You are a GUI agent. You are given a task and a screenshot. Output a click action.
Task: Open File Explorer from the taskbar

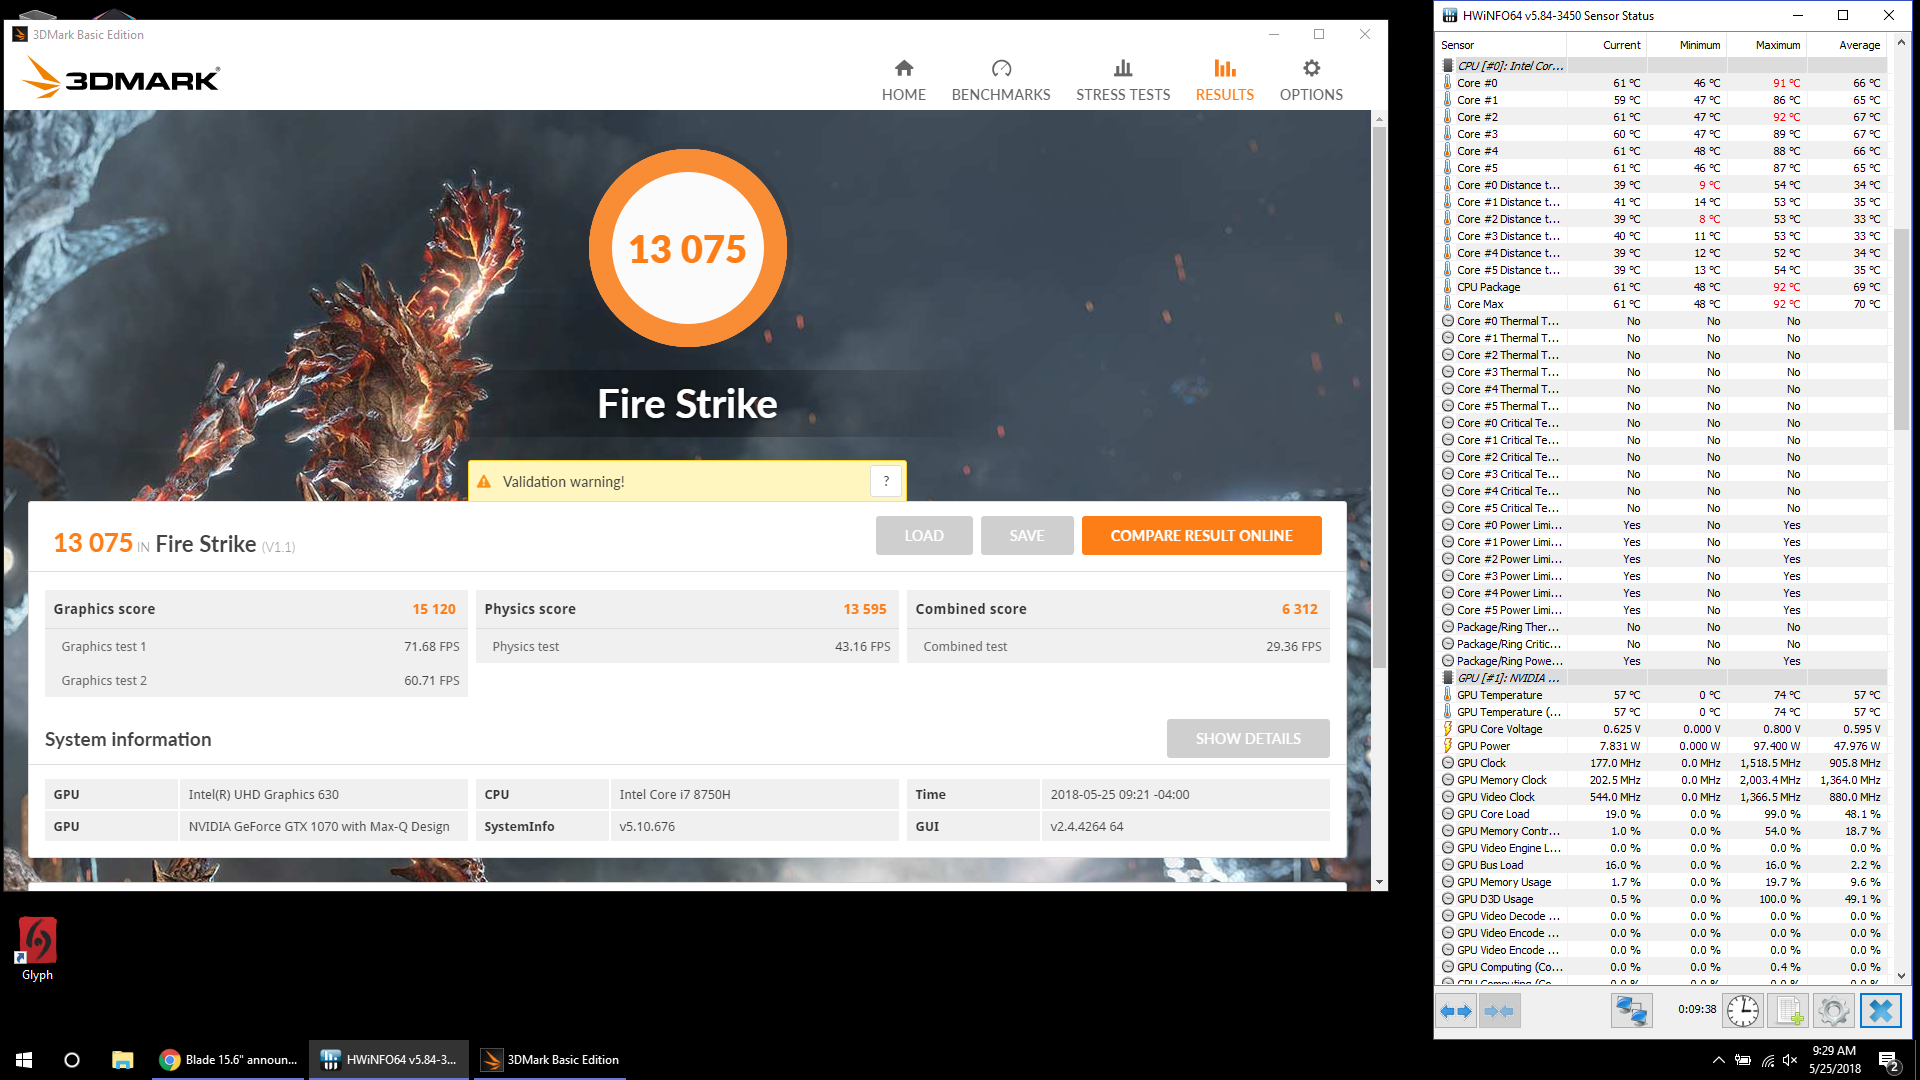[122, 1060]
